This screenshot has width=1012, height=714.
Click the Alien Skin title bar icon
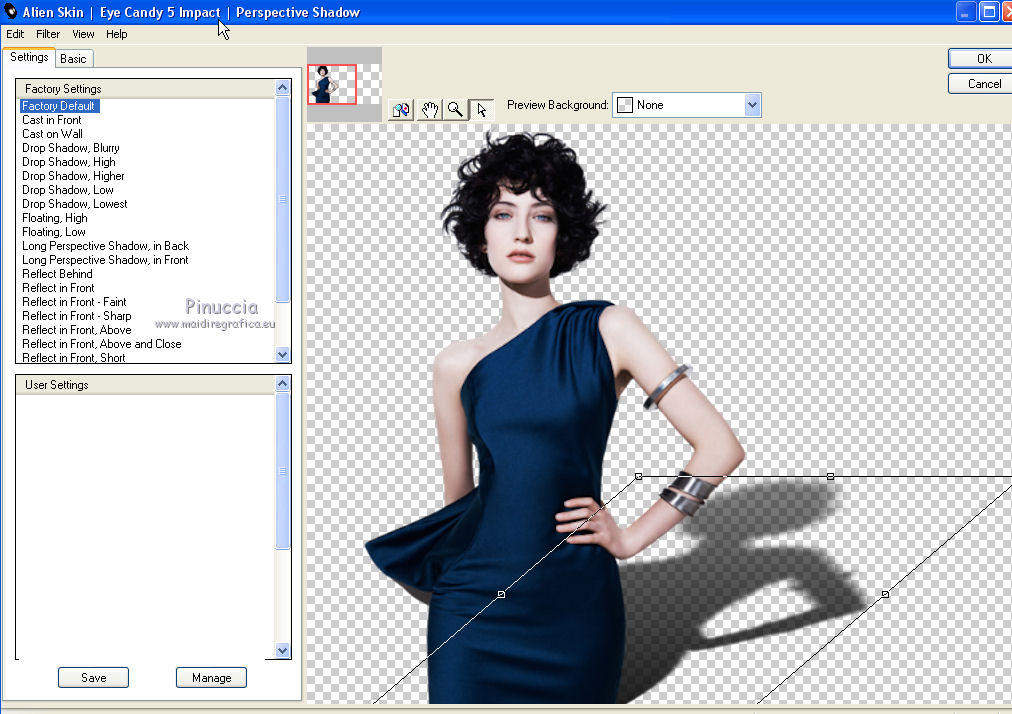pyautogui.click(x=10, y=11)
